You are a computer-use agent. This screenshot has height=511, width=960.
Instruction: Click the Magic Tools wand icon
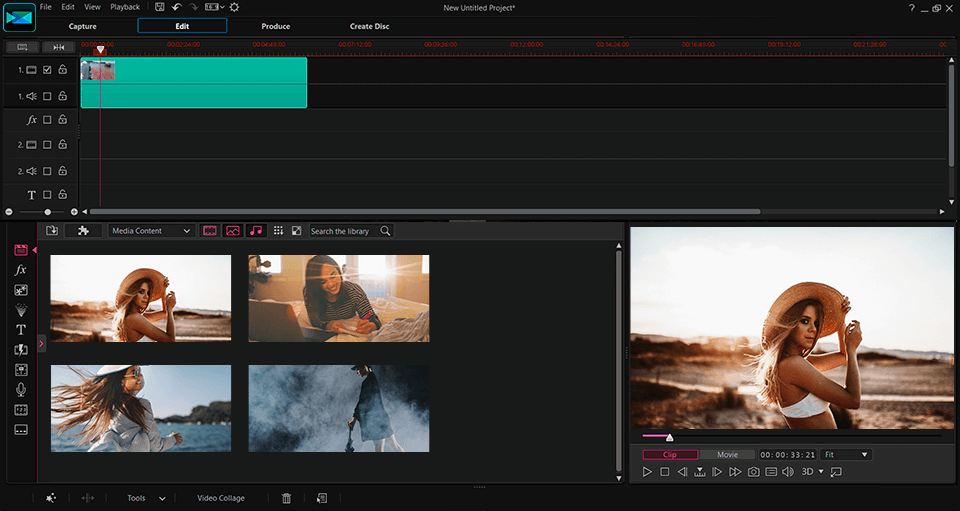pos(51,498)
